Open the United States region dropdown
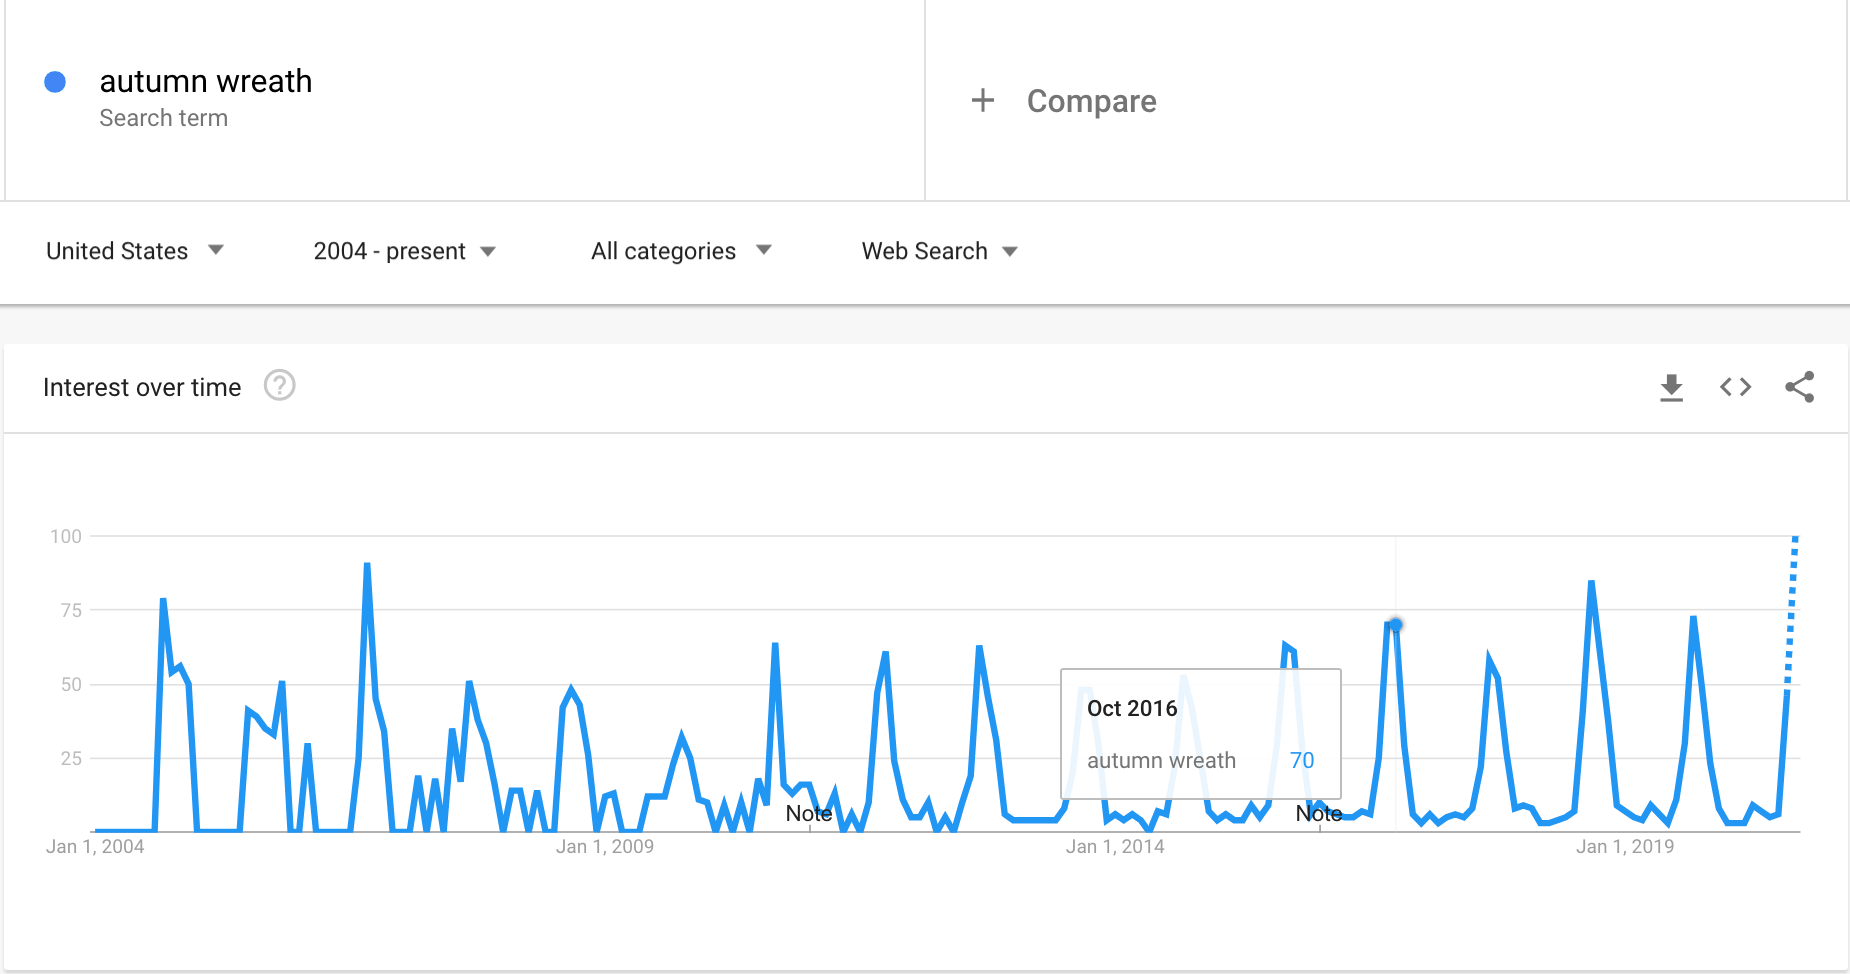Screen dimensions: 1850x974 point(134,251)
